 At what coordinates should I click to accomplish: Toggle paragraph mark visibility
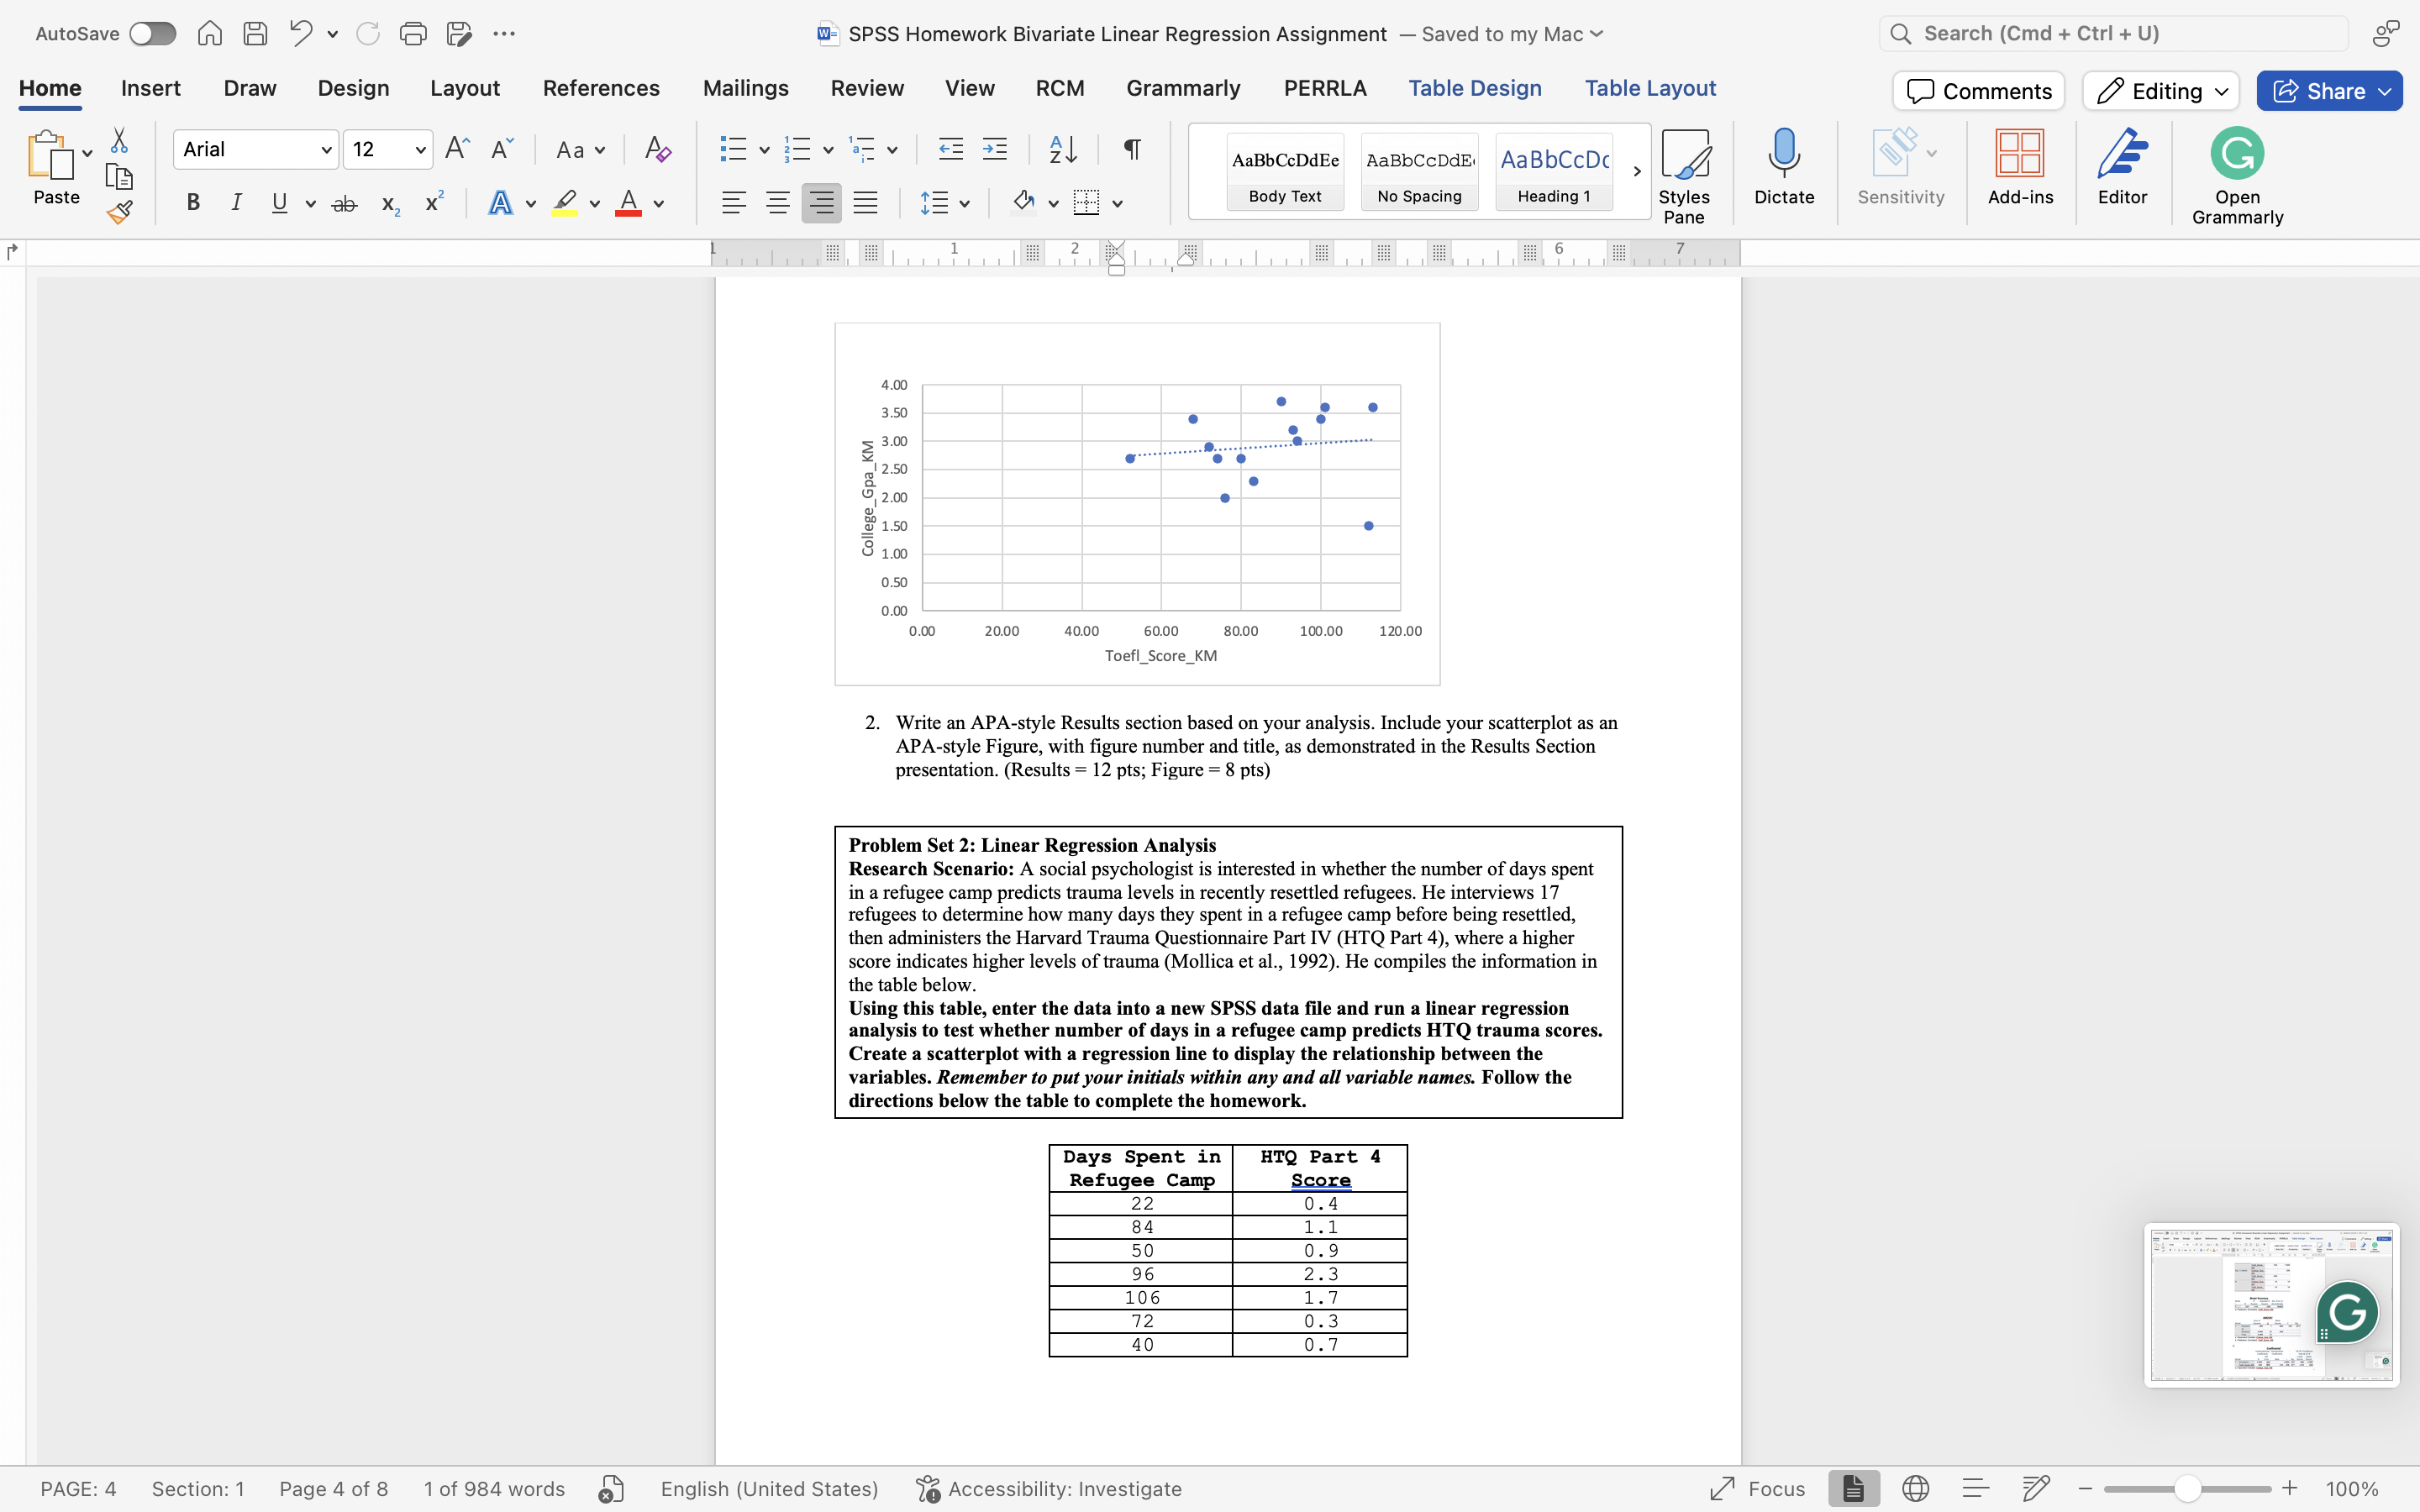1130,149
